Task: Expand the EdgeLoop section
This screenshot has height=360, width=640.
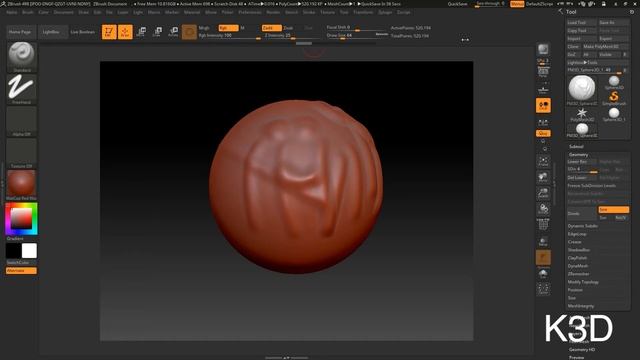Action: tap(577, 234)
